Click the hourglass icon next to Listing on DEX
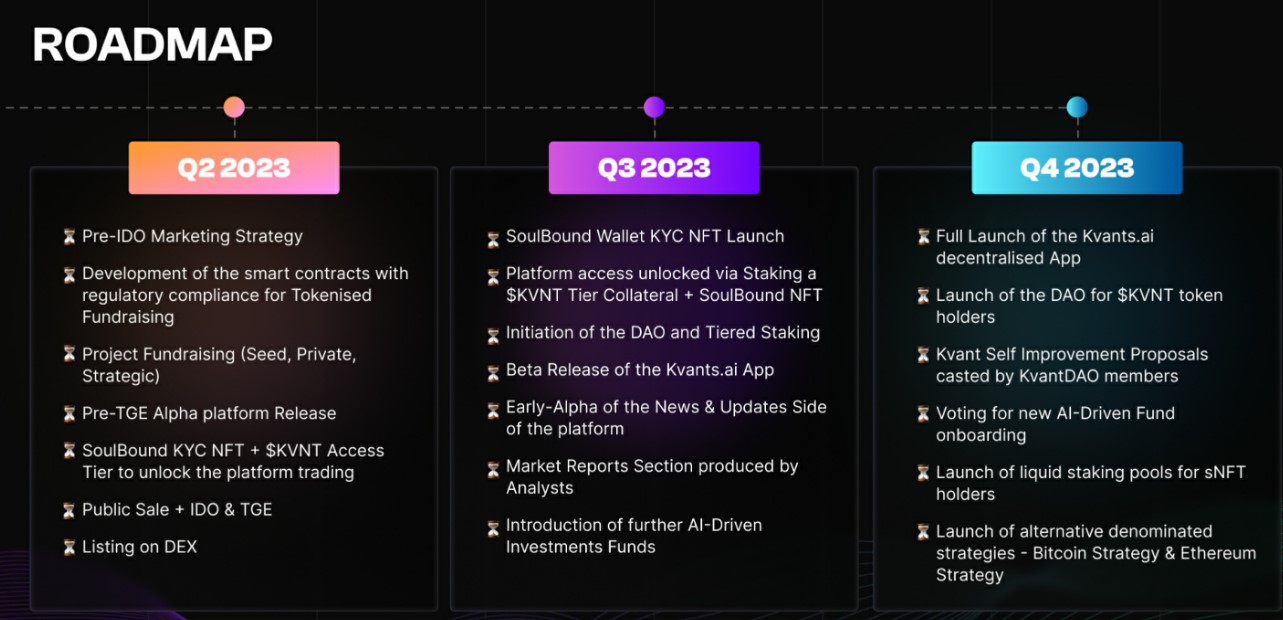 tap(69, 547)
